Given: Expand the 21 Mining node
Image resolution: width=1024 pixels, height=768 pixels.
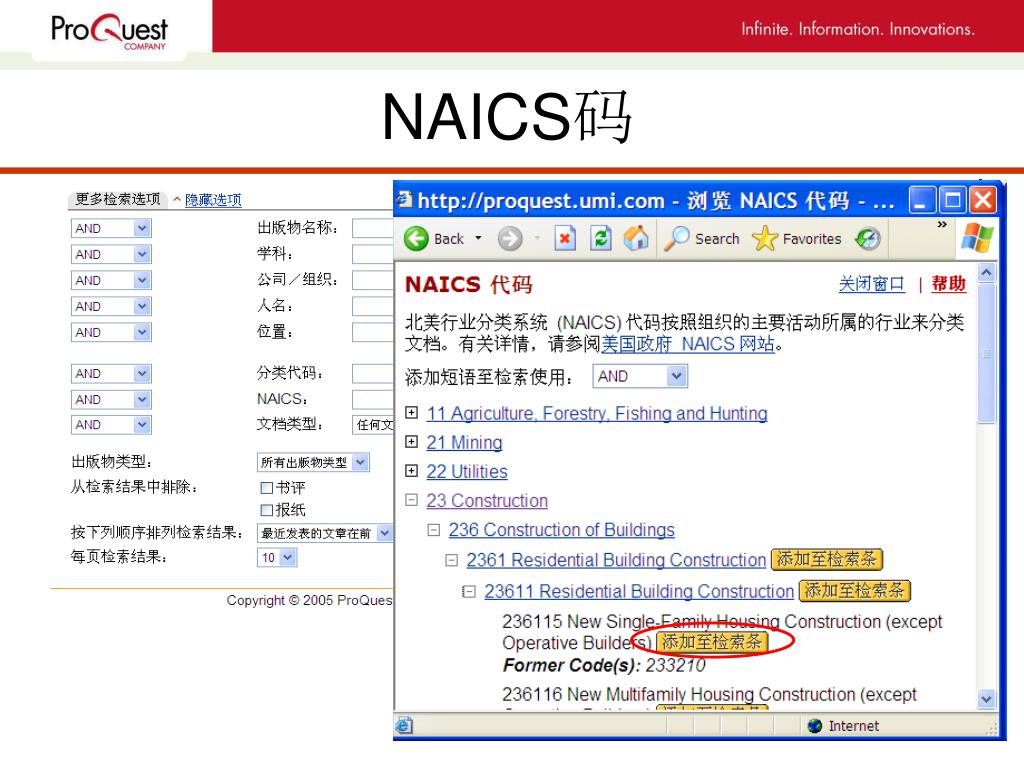Looking at the screenshot, I should pyautogui.click(x=411, y=442).
